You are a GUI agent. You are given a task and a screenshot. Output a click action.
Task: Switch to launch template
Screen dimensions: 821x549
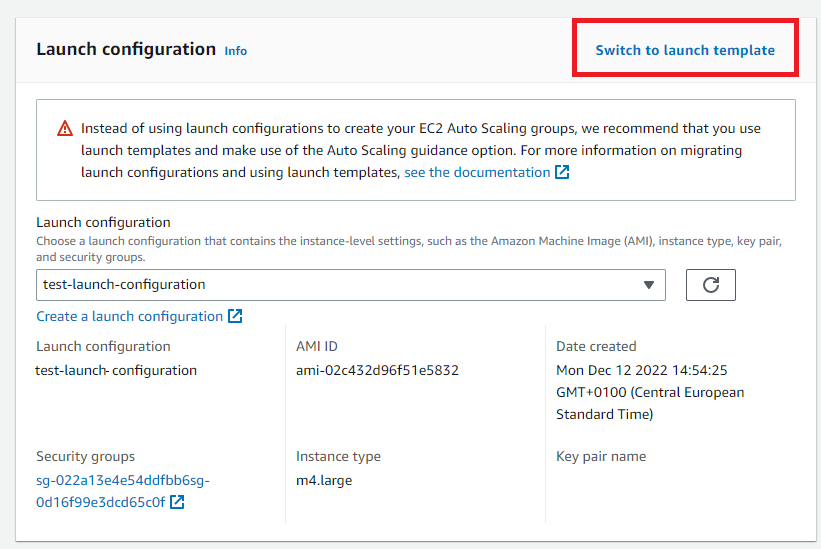coord(685,50)
